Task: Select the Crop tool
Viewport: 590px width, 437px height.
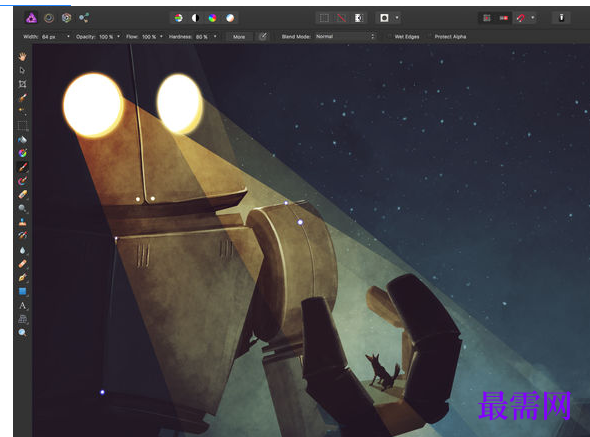Action: point(22,84)
